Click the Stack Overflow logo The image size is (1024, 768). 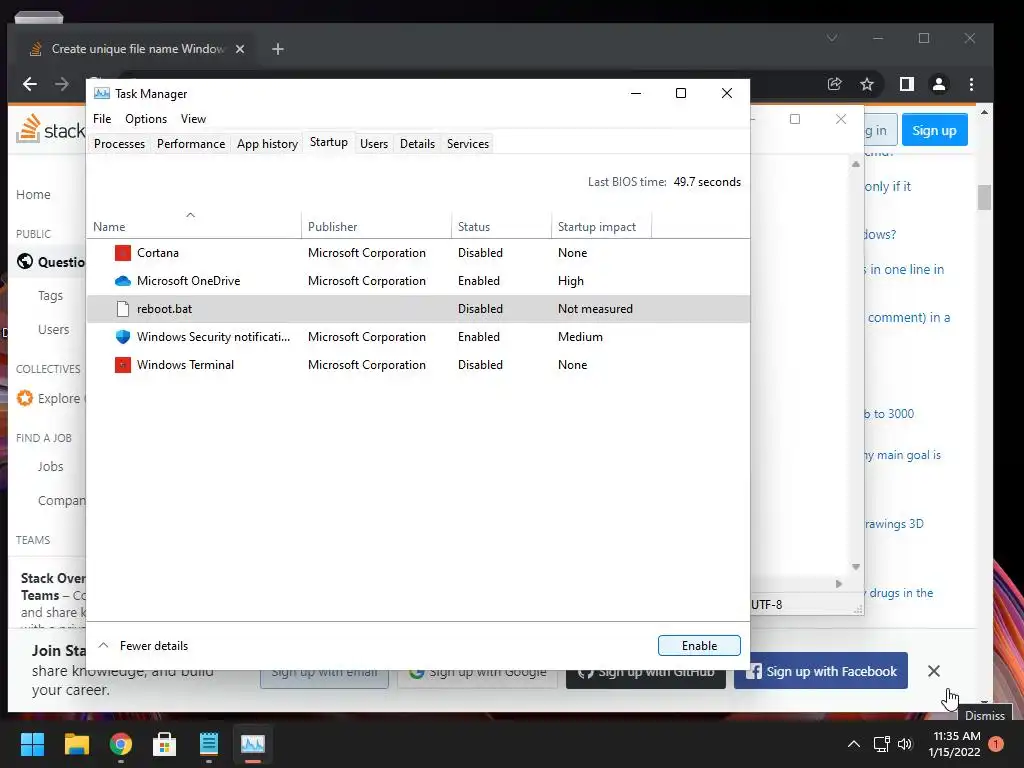point(50,129)
